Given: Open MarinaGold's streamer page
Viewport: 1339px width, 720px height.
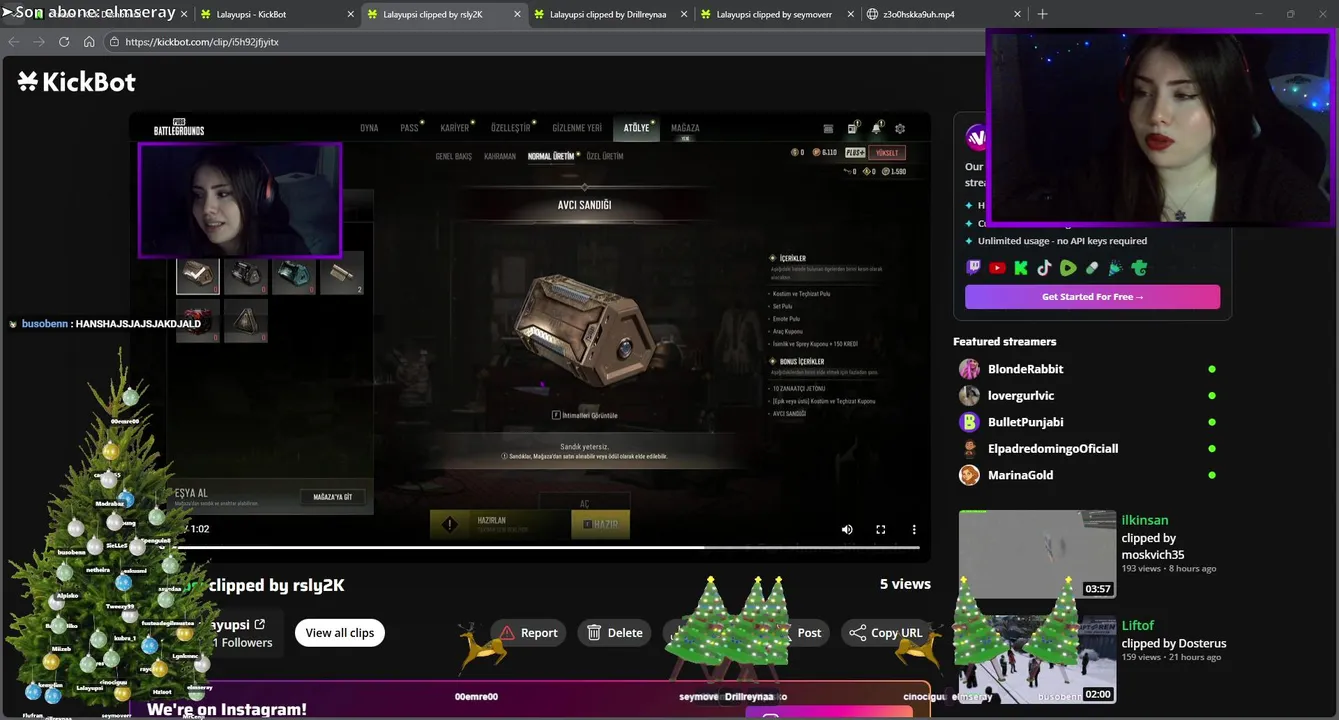Looking at the screenshot, I should tap(1020, 475).
